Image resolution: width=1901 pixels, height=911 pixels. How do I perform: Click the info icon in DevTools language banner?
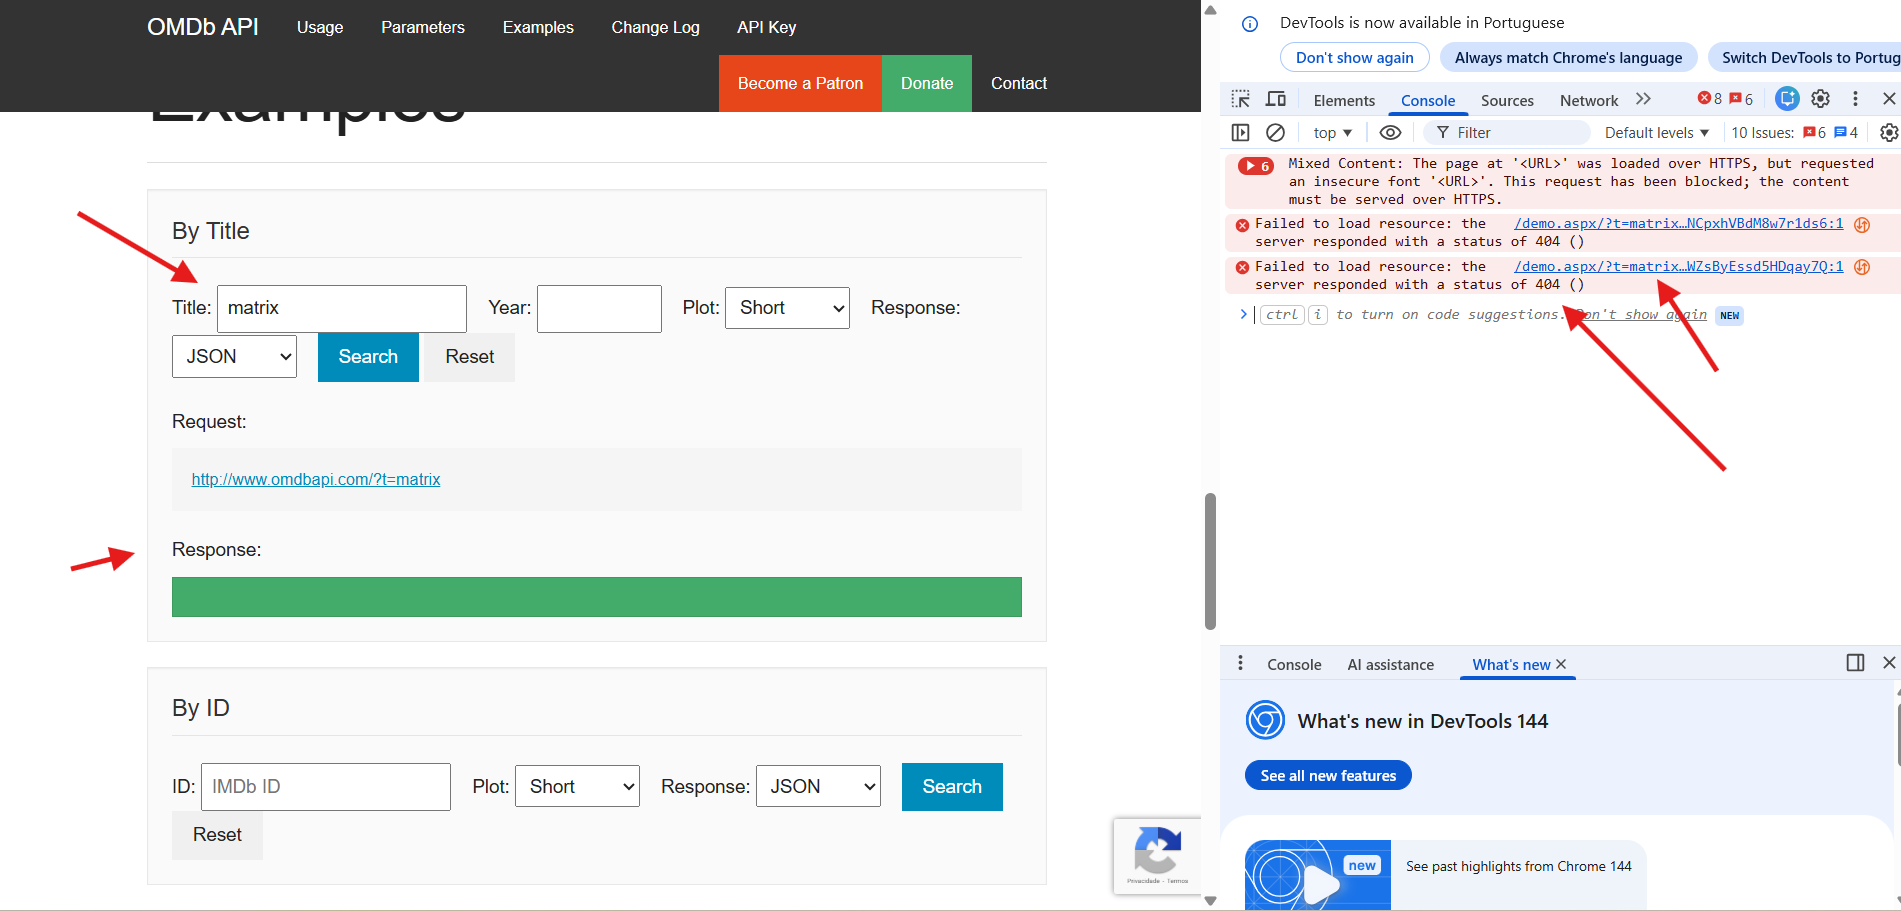(1250, 23)
